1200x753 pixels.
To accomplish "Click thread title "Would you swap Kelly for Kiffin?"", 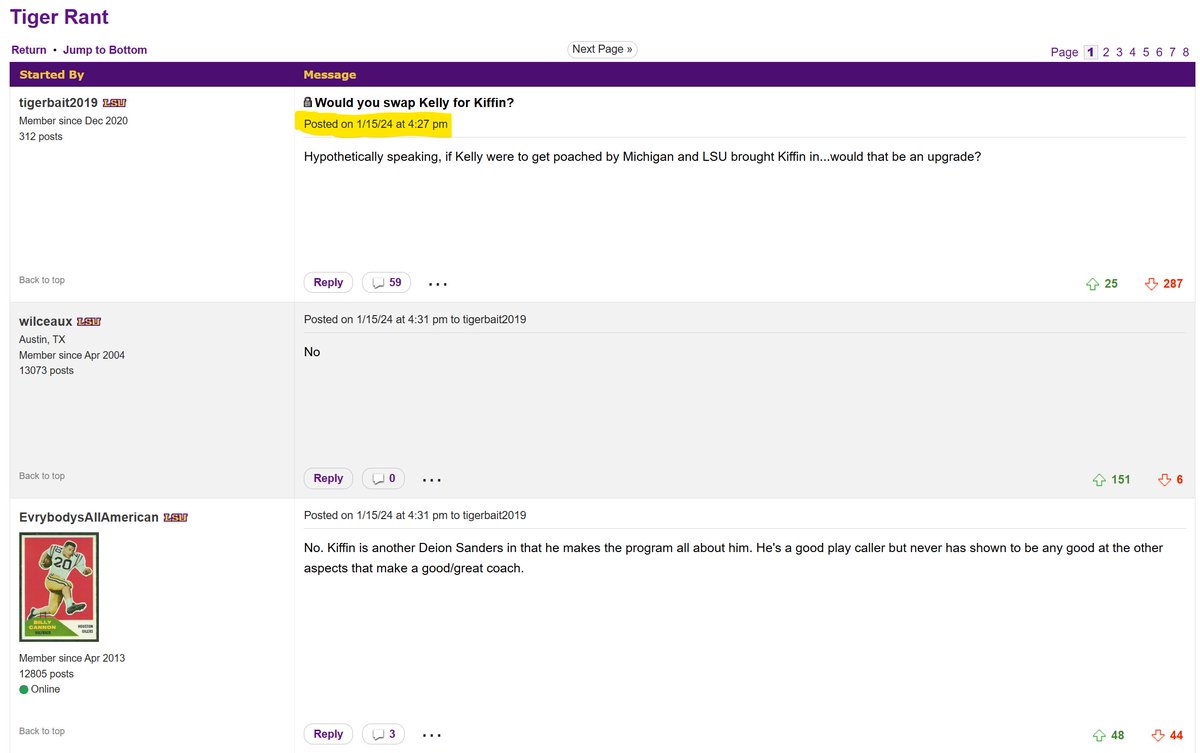I will click(414, 102).
